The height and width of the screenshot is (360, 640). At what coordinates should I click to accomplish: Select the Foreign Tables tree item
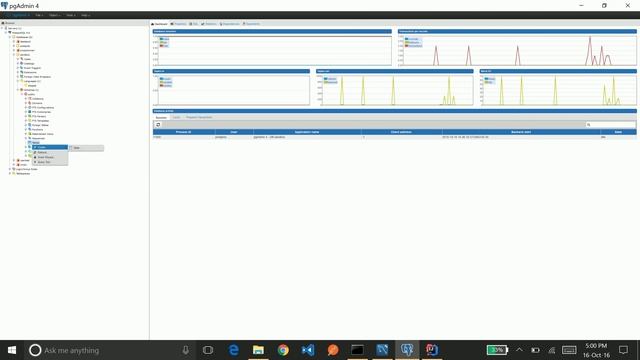click(40, 125)
